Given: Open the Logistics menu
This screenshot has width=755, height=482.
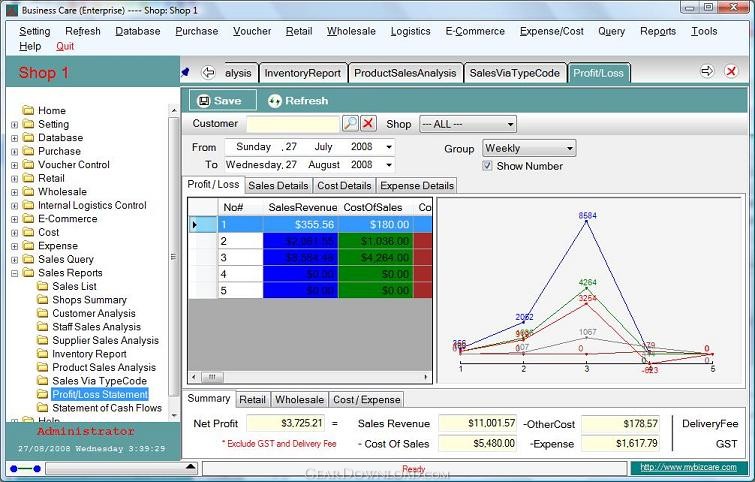Looking at the screenshot, I should pos(410,31).
